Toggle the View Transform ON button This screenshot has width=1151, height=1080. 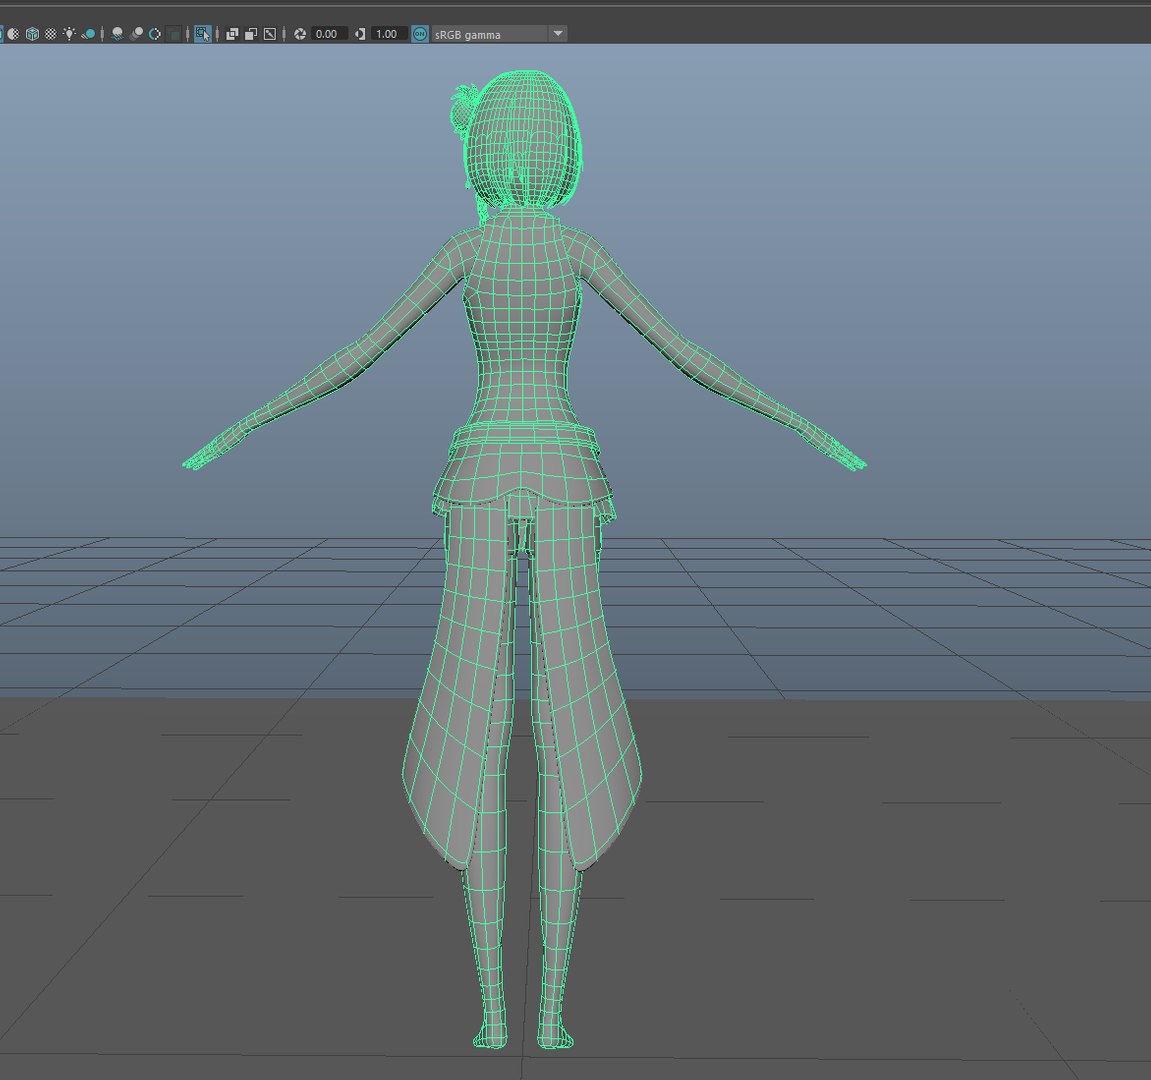(x=420, y=34)
